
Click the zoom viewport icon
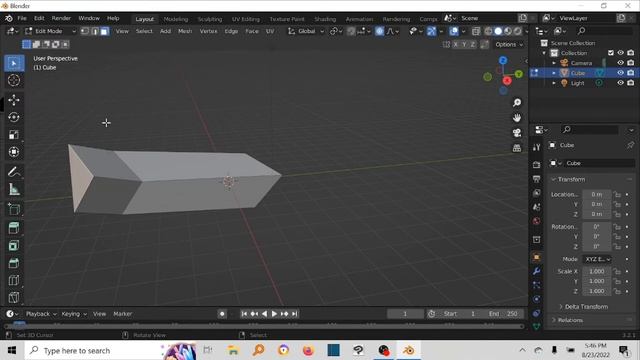[517, 102]
